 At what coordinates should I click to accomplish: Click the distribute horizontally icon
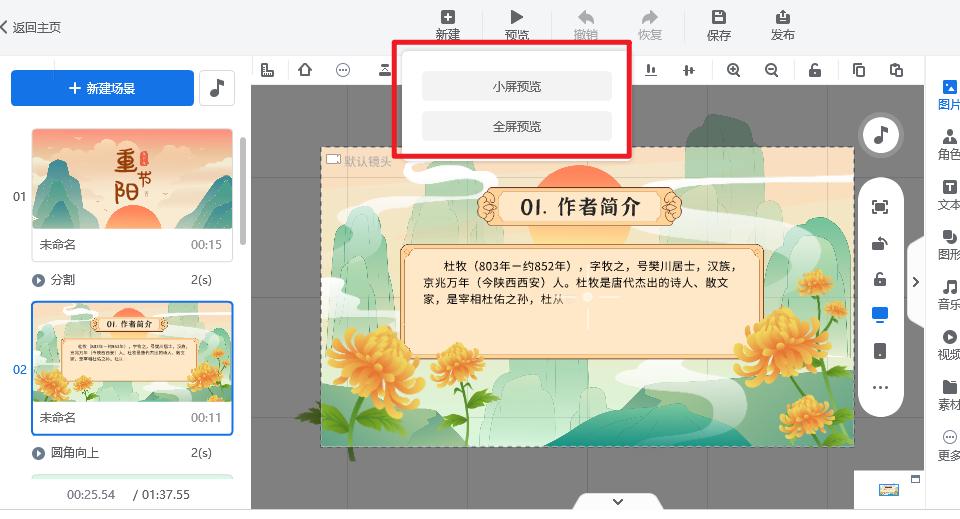[x=689, y=70]
